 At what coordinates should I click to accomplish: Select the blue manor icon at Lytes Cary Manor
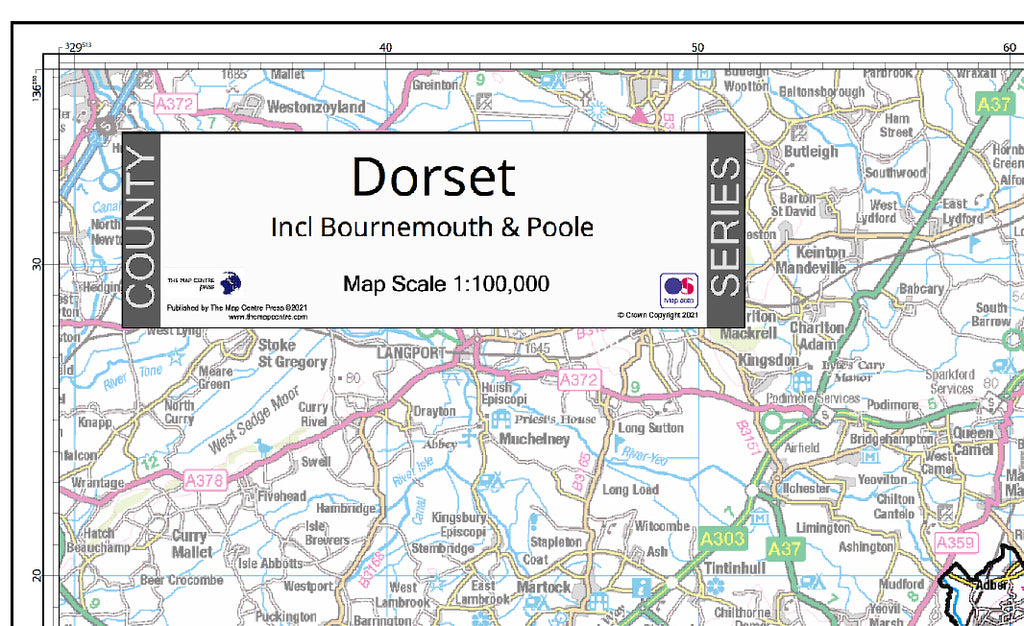pyautogui.click(x=802, y=380)
